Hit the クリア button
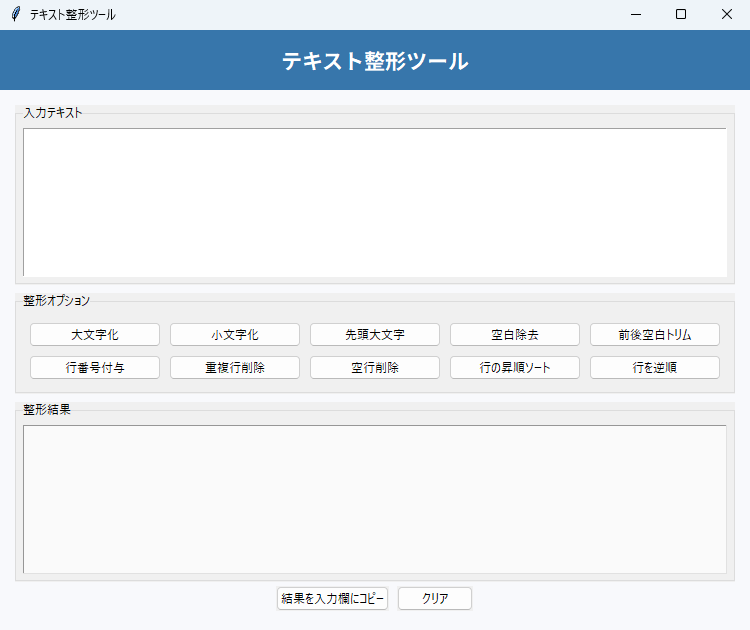 point(435,598)
